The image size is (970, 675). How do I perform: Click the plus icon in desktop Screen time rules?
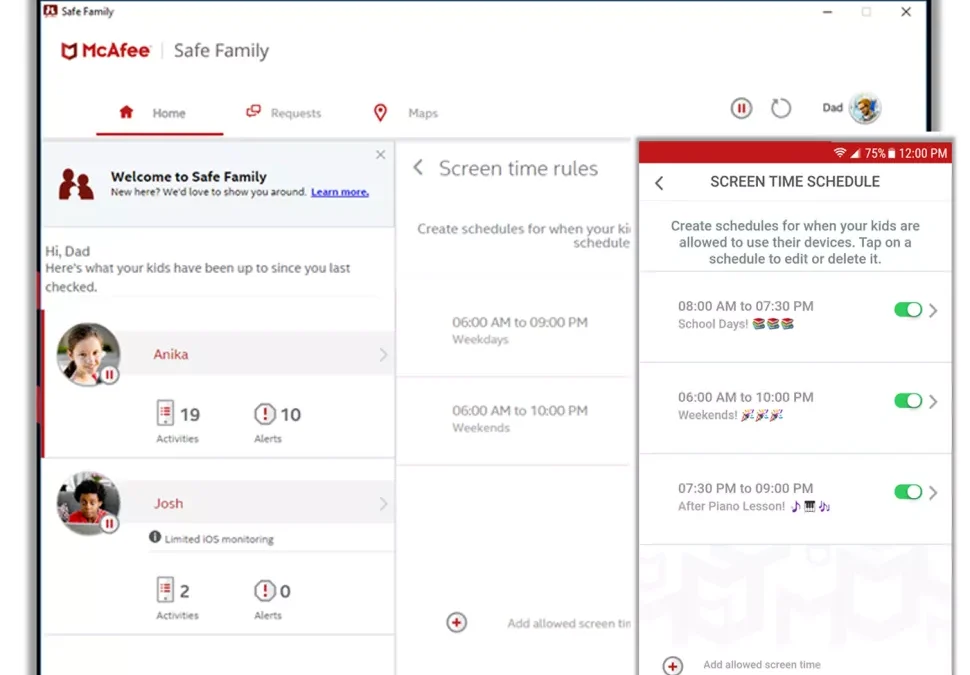click(456, 623)
